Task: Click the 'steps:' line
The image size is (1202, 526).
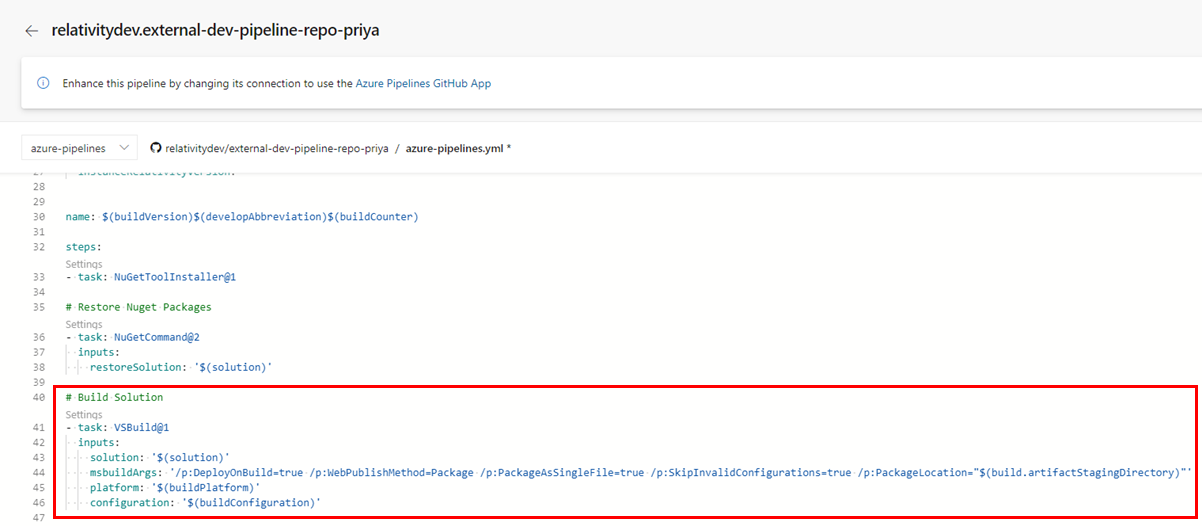Action: point(84,246)
